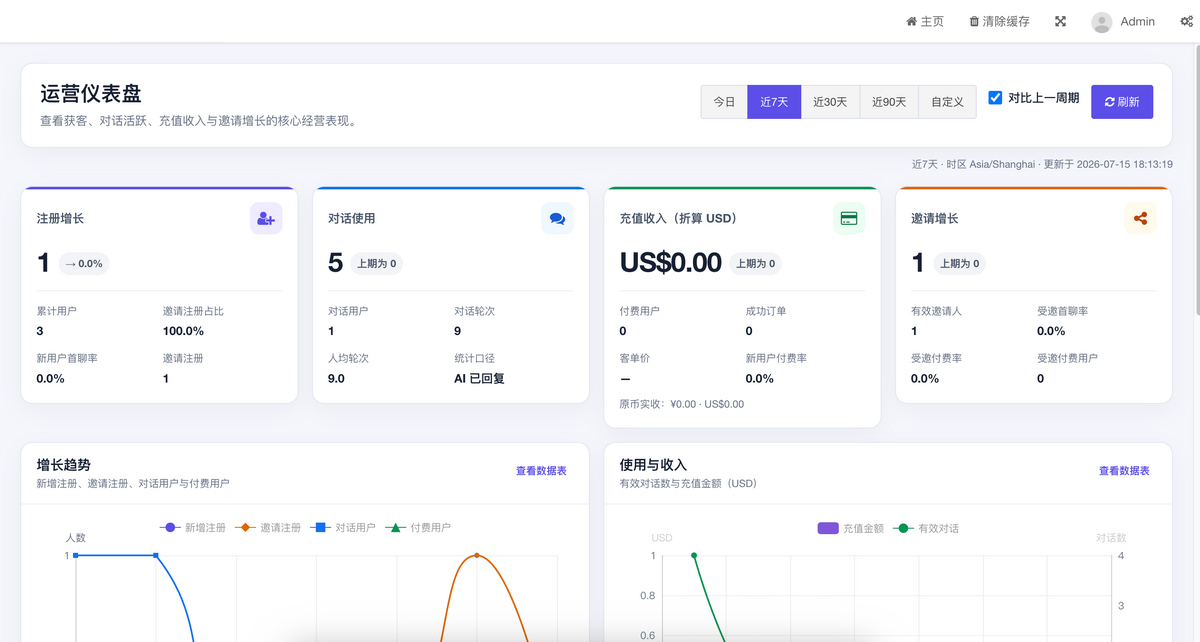Toggle 新增注册 legend series
Image resolution: width=1200 pixels, height=642 pixels.
pos(192,527)
